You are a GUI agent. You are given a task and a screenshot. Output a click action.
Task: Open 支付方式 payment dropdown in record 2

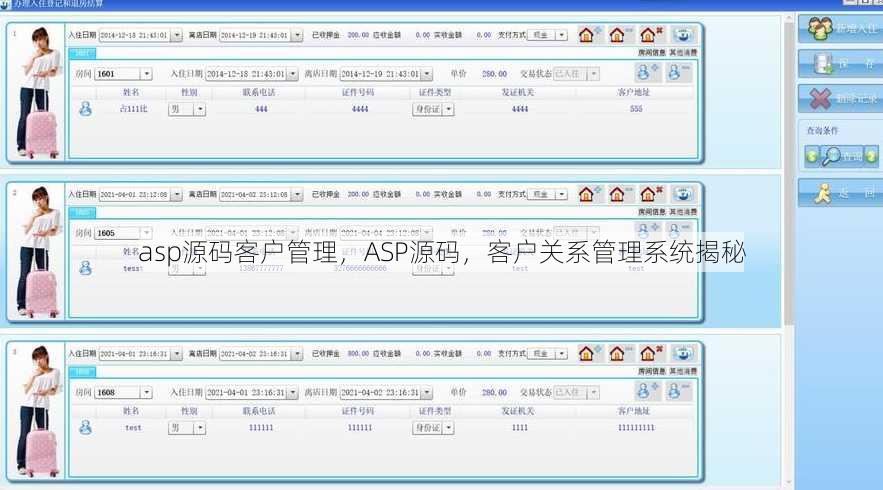pos(561,194)
